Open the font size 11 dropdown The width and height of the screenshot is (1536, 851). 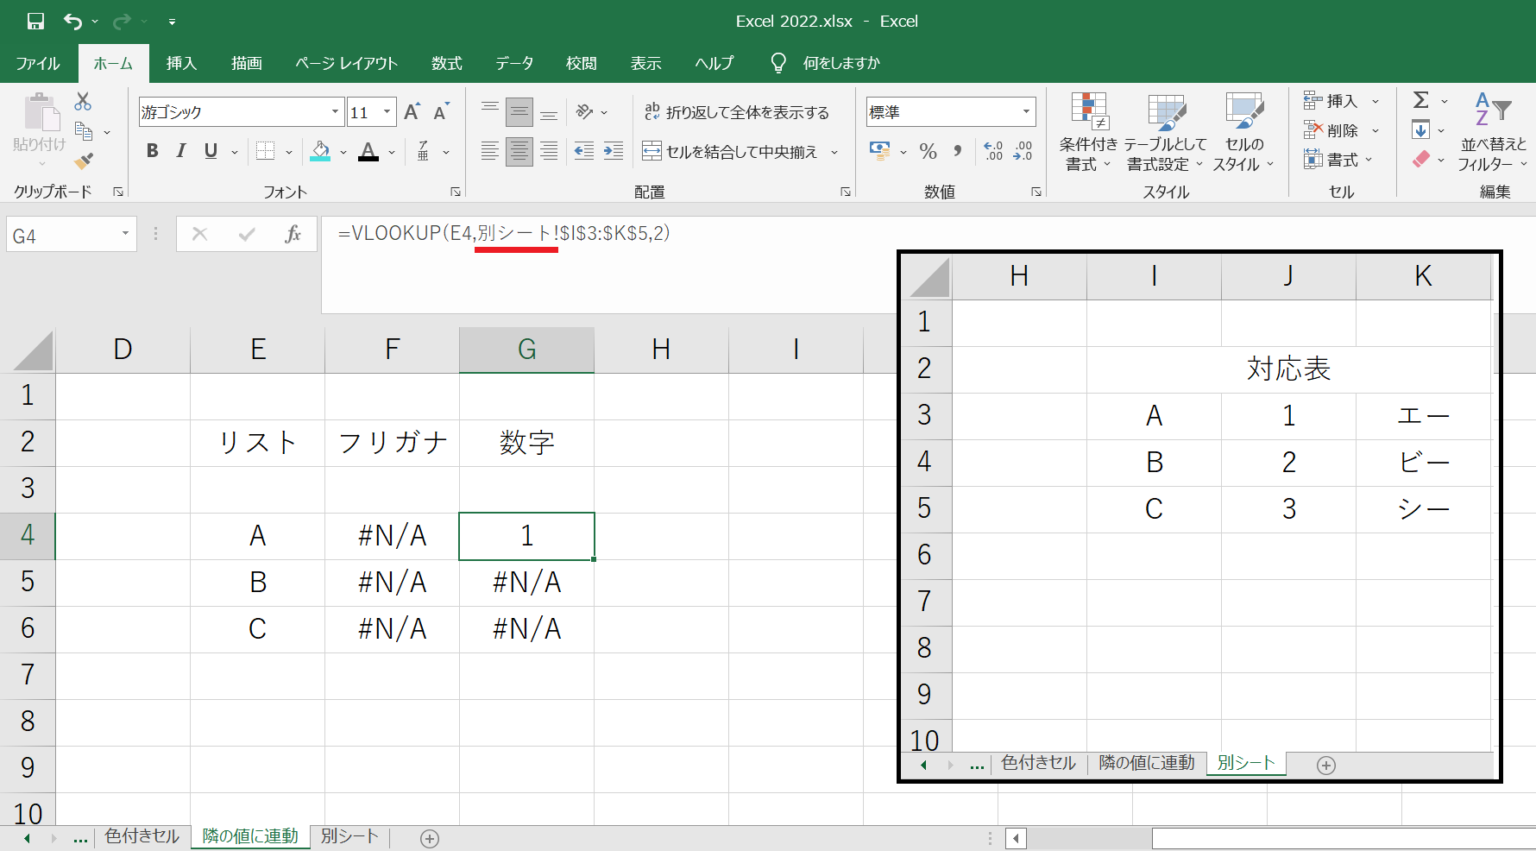tap(387, 112)
